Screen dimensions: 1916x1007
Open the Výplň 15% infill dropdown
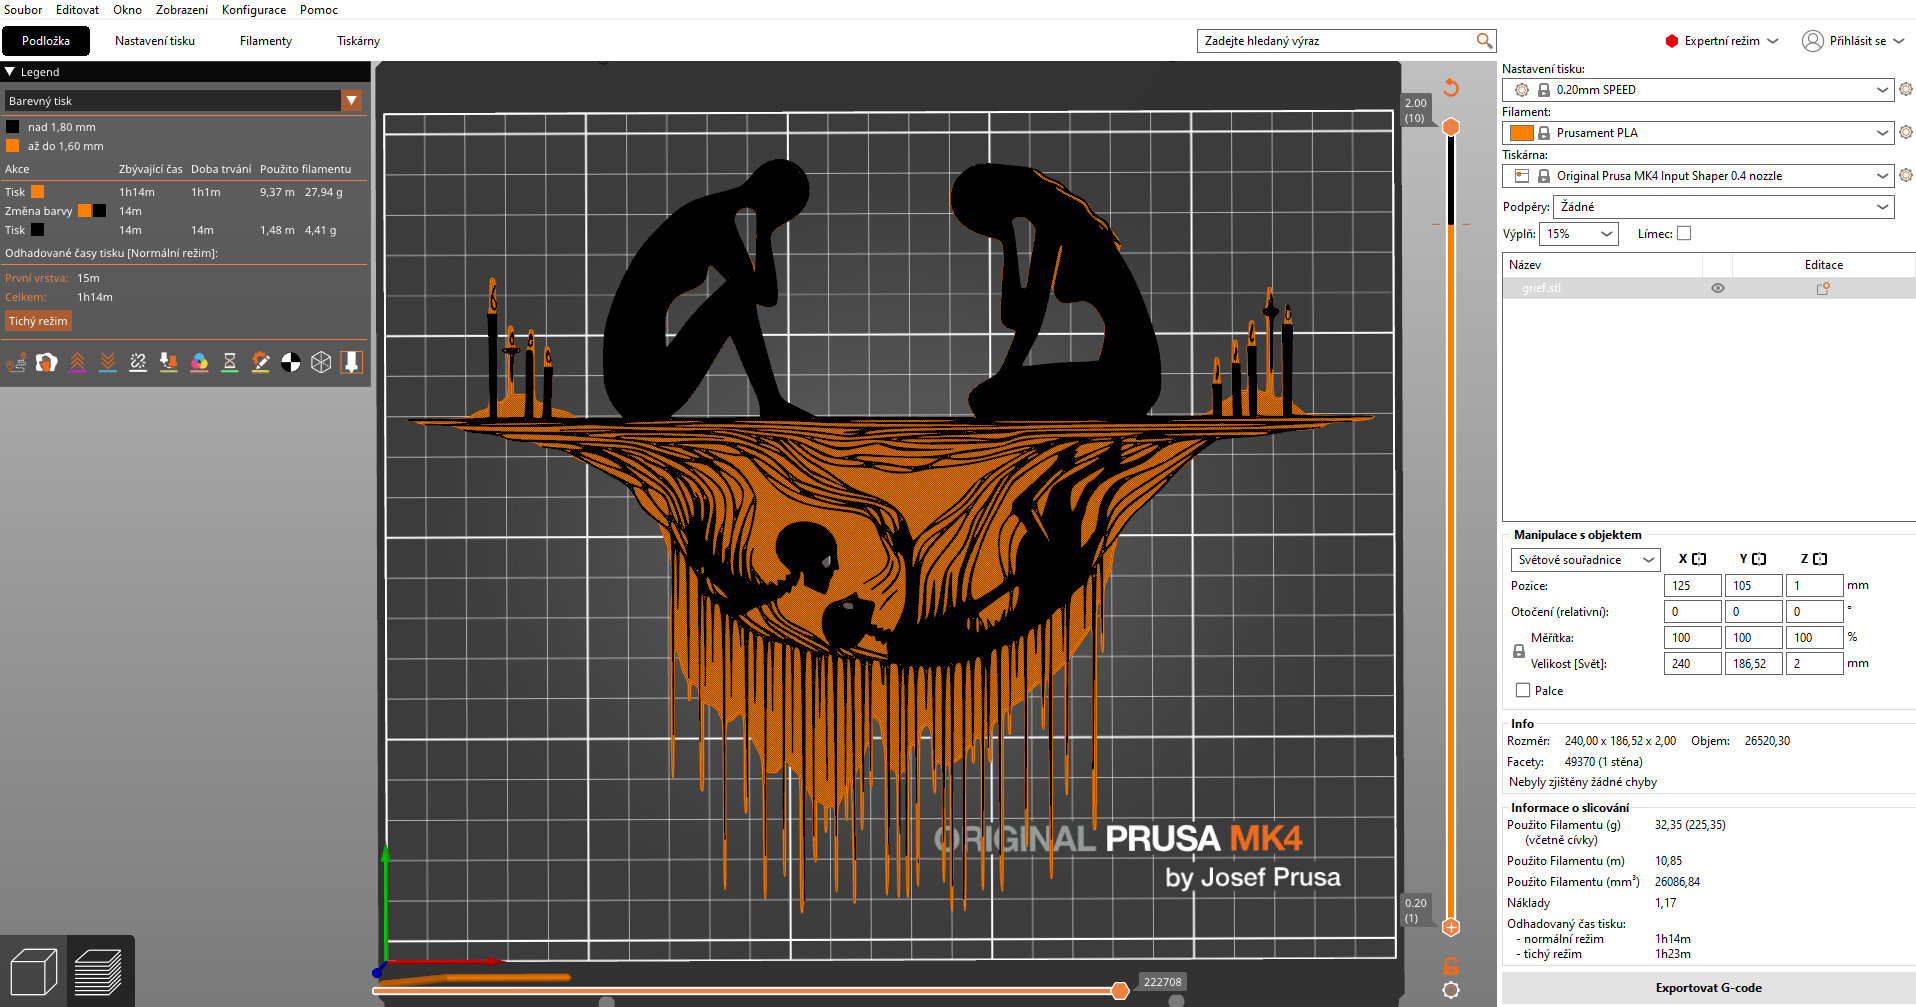coord(1578,234)
